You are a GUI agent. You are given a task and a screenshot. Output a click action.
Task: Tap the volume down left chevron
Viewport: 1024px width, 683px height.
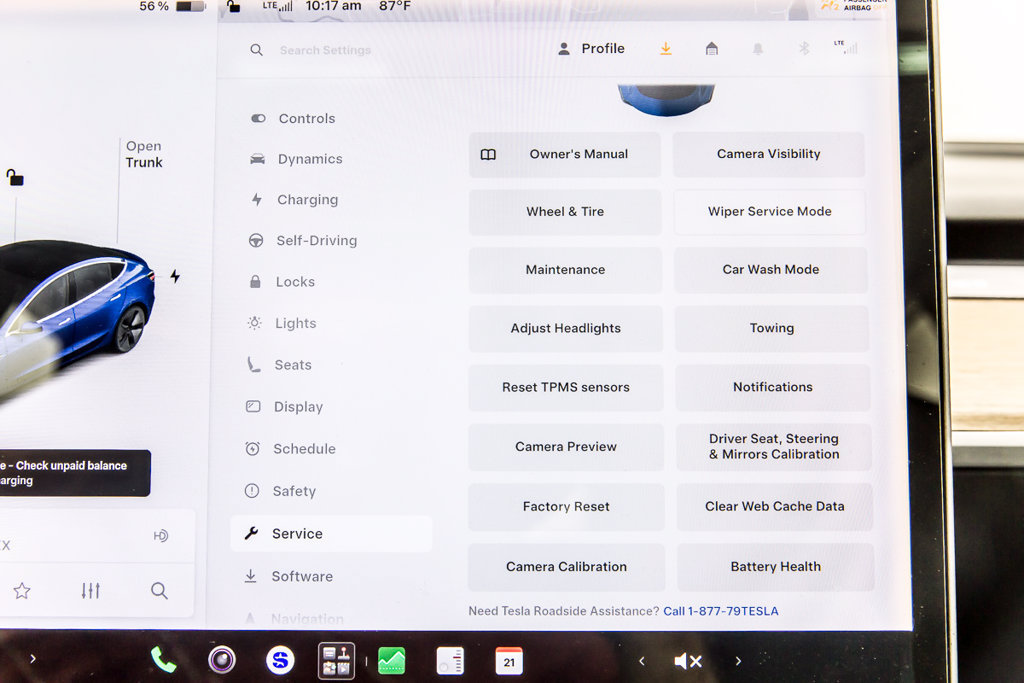(x=642, y=661)
